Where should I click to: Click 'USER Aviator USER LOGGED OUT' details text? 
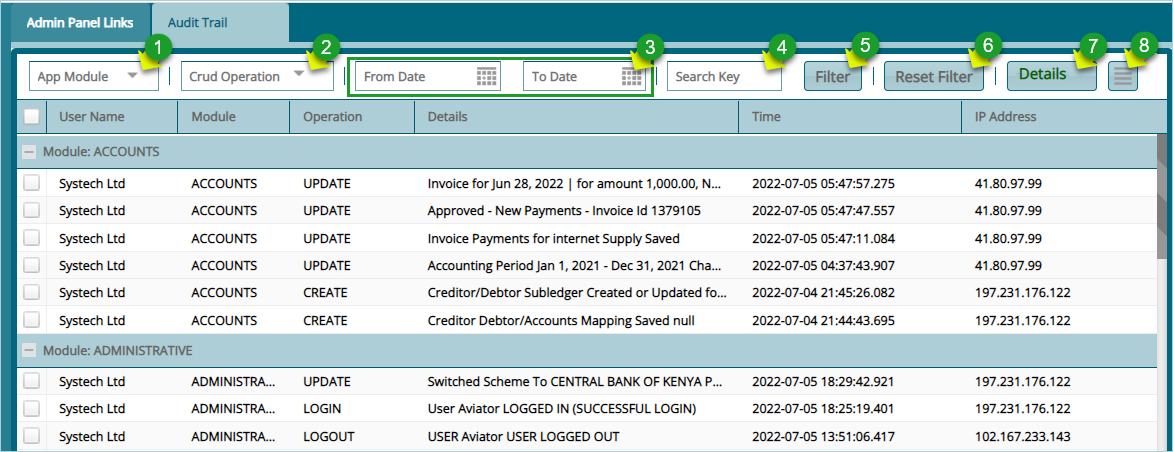[x=524, y=436]
